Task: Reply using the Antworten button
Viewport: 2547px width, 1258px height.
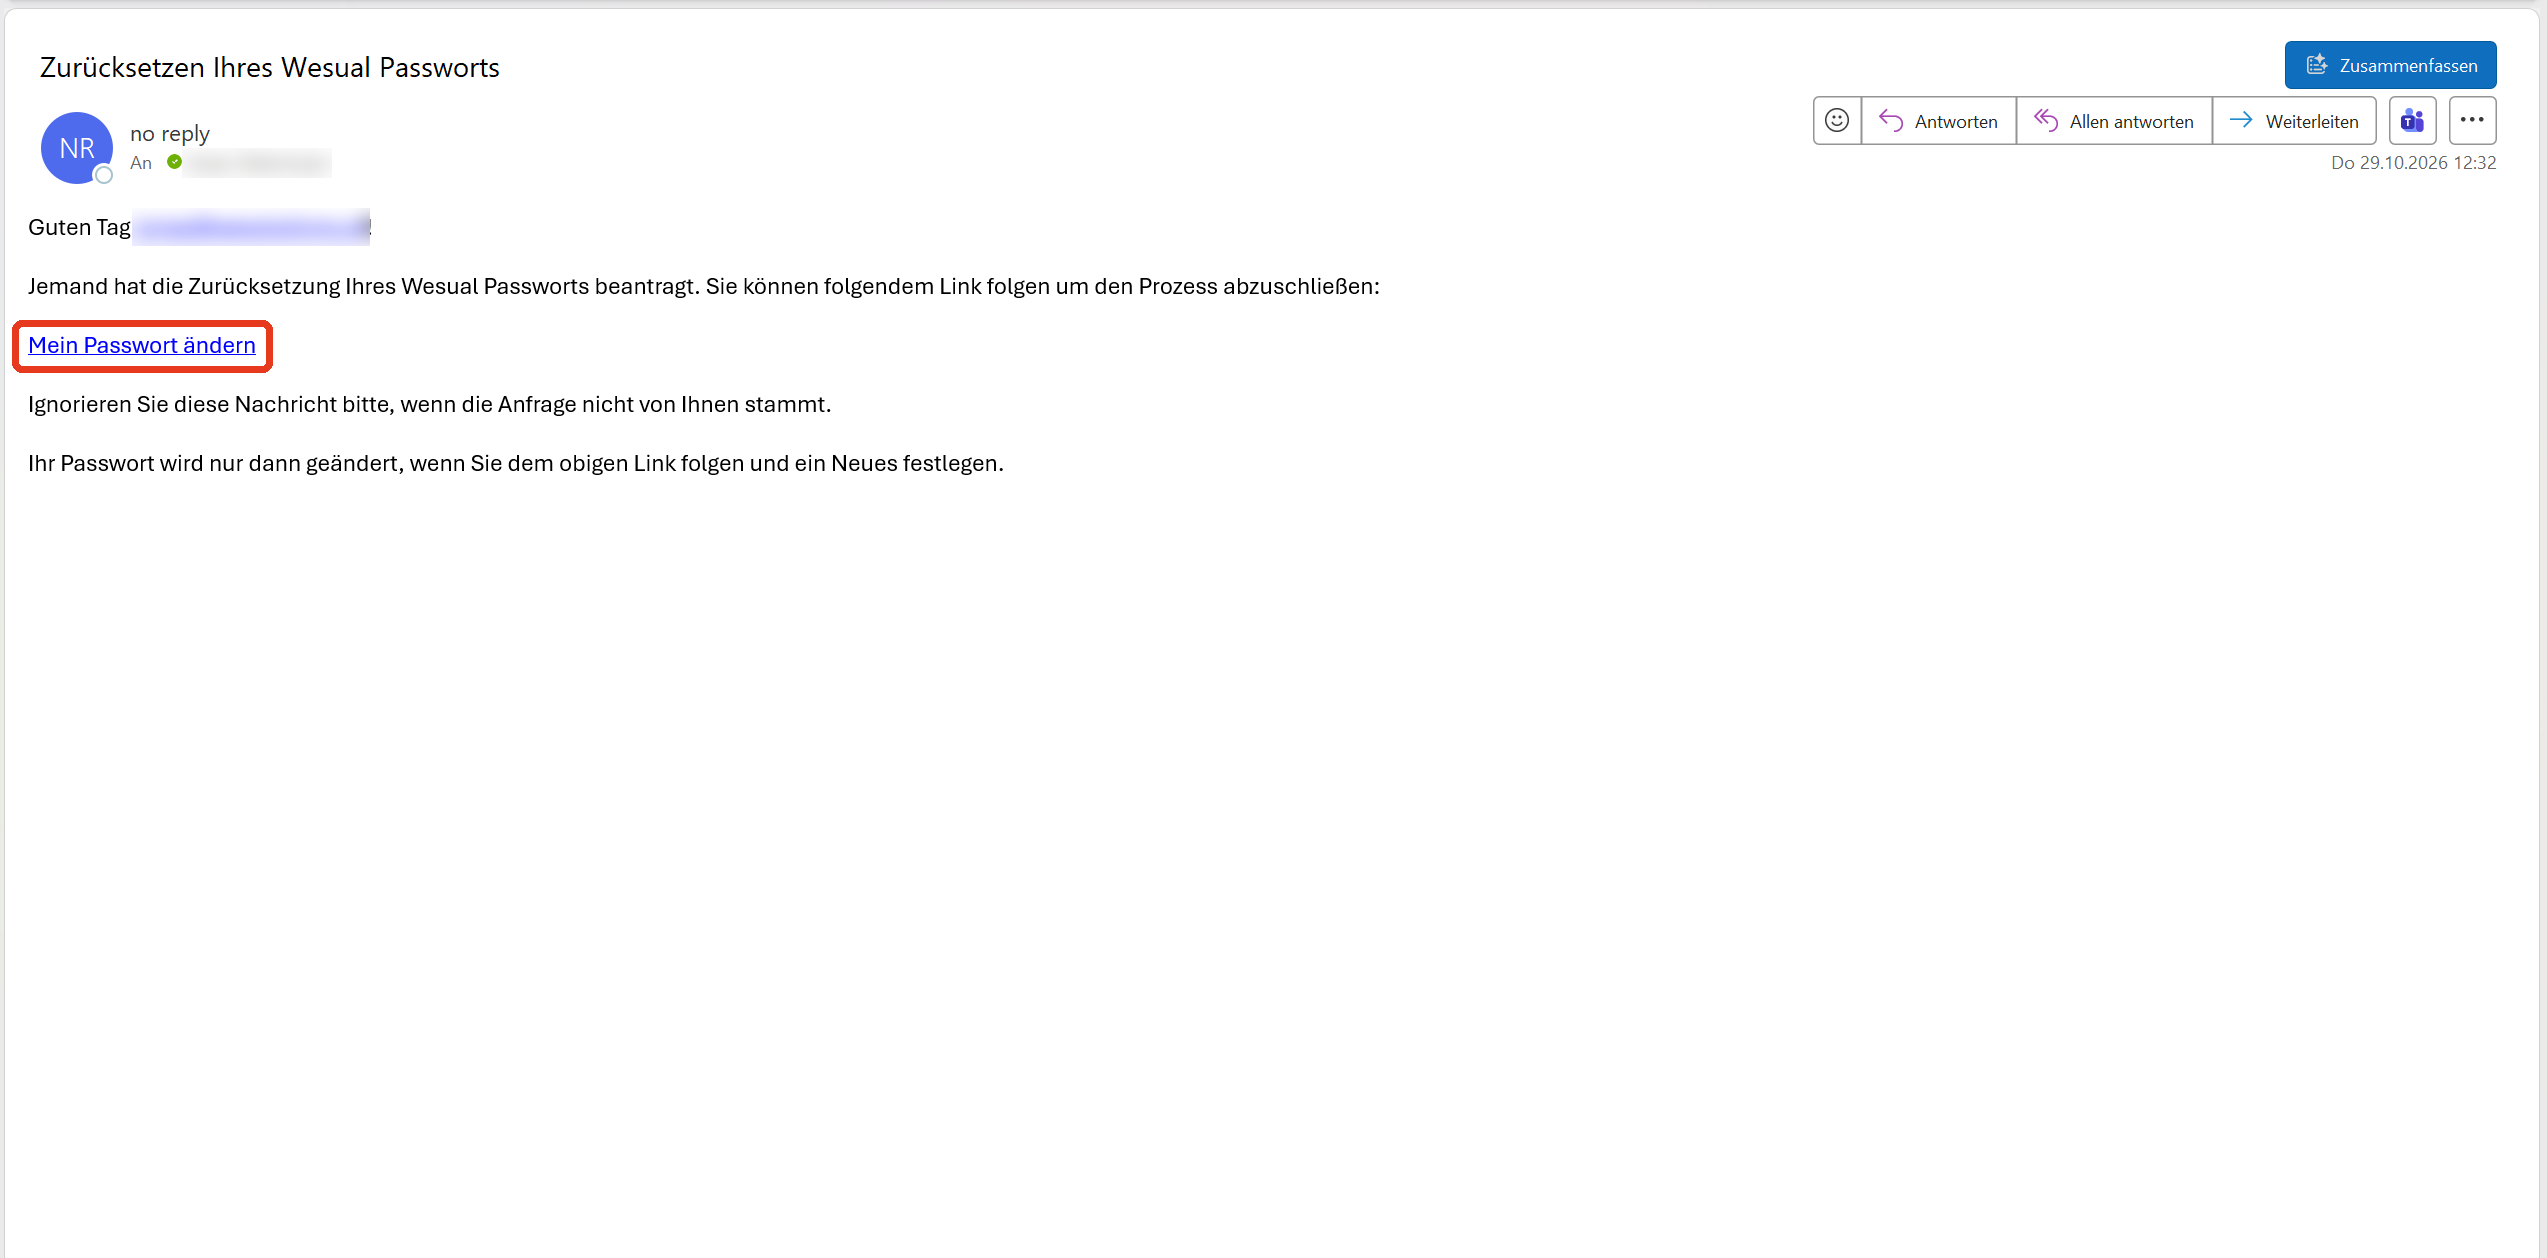Action: click(1938, 121)
